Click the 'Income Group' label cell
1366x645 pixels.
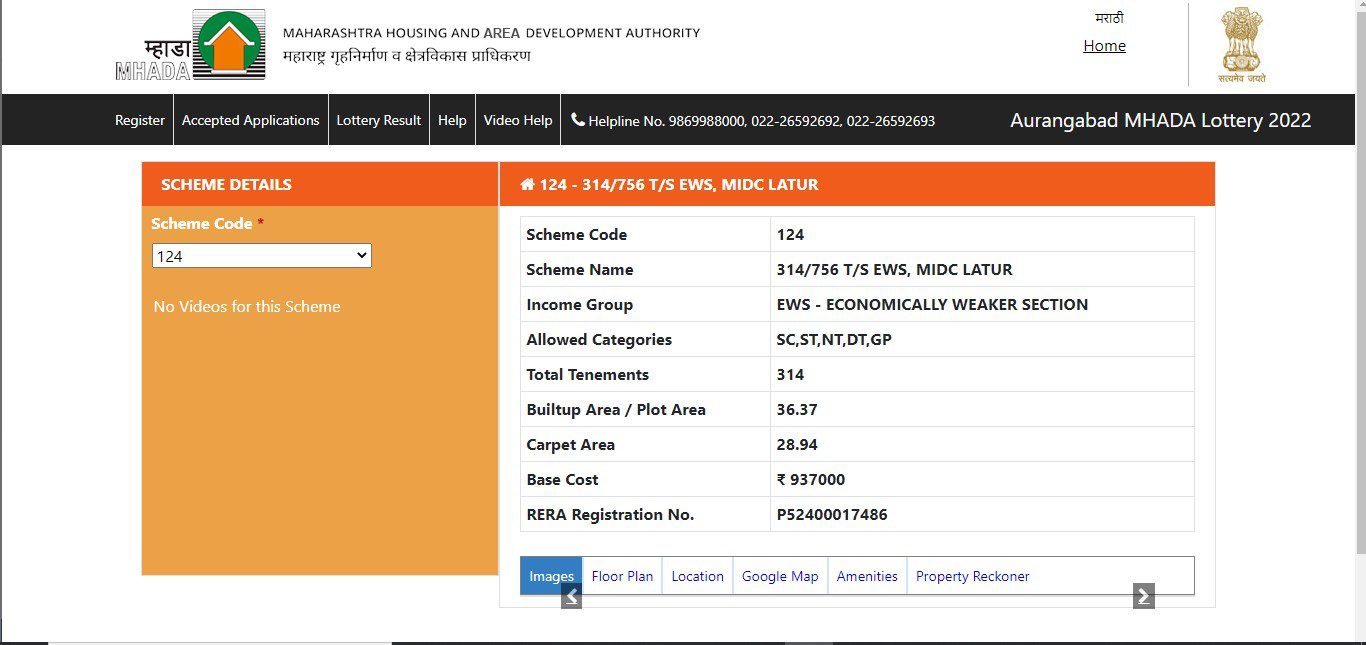645,305
